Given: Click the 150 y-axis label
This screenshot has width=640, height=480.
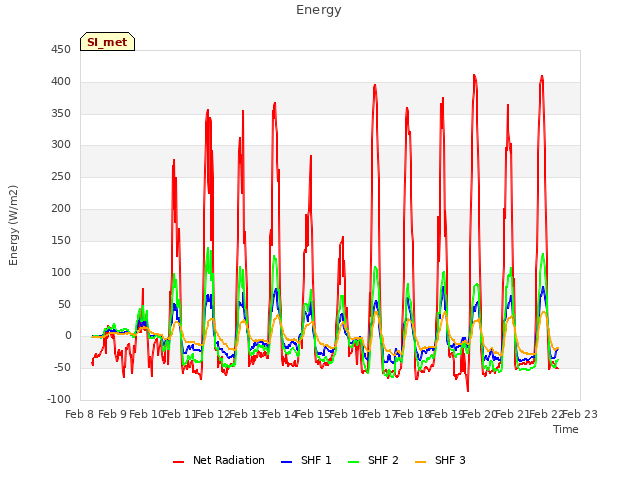Looking at the screenshot, I should click(61, 240).
